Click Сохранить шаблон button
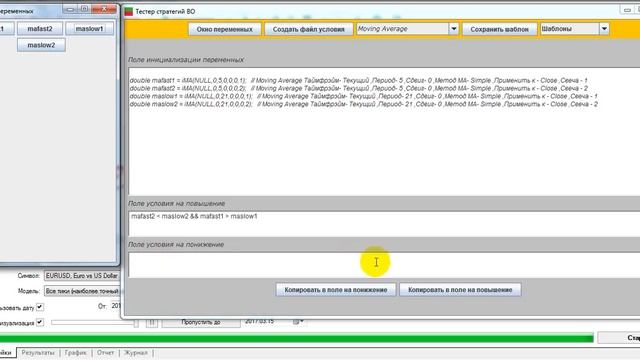Screen dimensions: 640x360 tap(499, 29)
